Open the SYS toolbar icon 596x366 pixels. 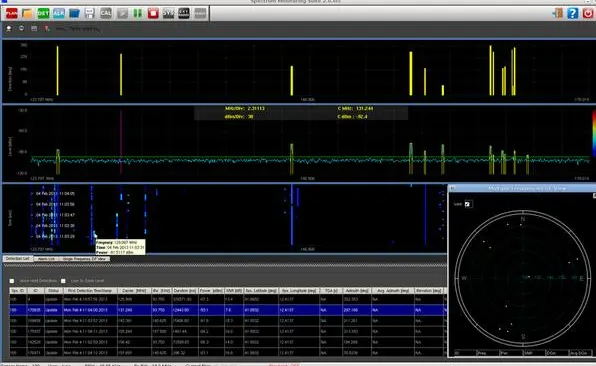[x=168, y=14]
